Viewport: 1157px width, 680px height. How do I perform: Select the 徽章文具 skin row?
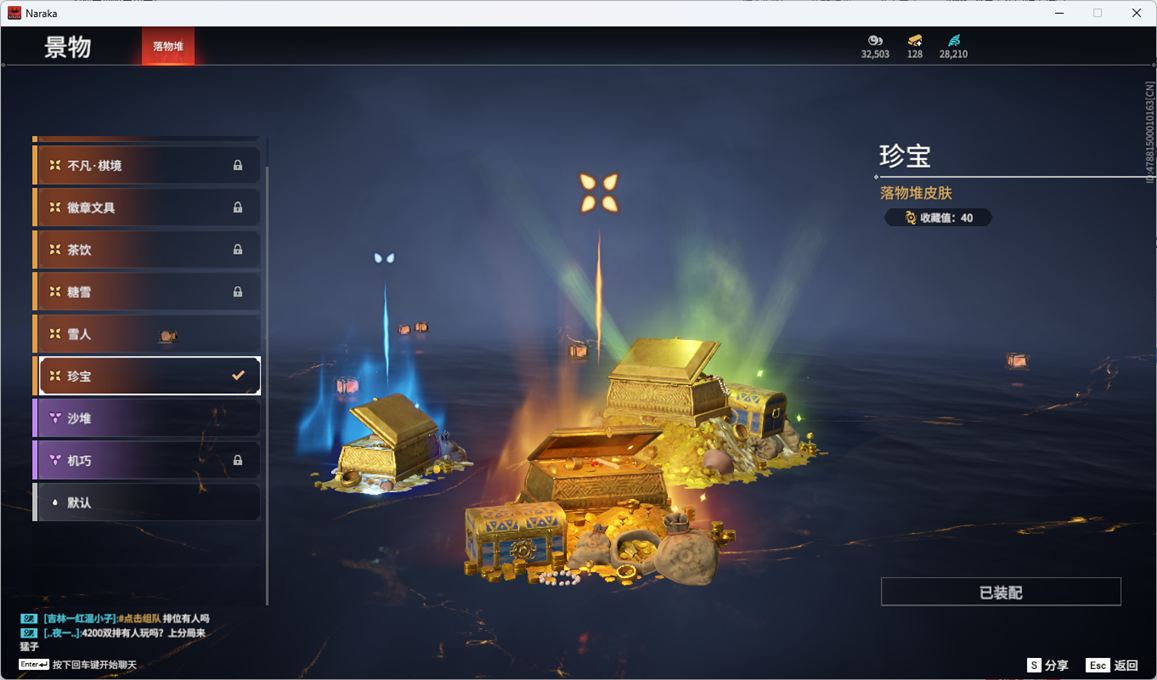[147, 207]
